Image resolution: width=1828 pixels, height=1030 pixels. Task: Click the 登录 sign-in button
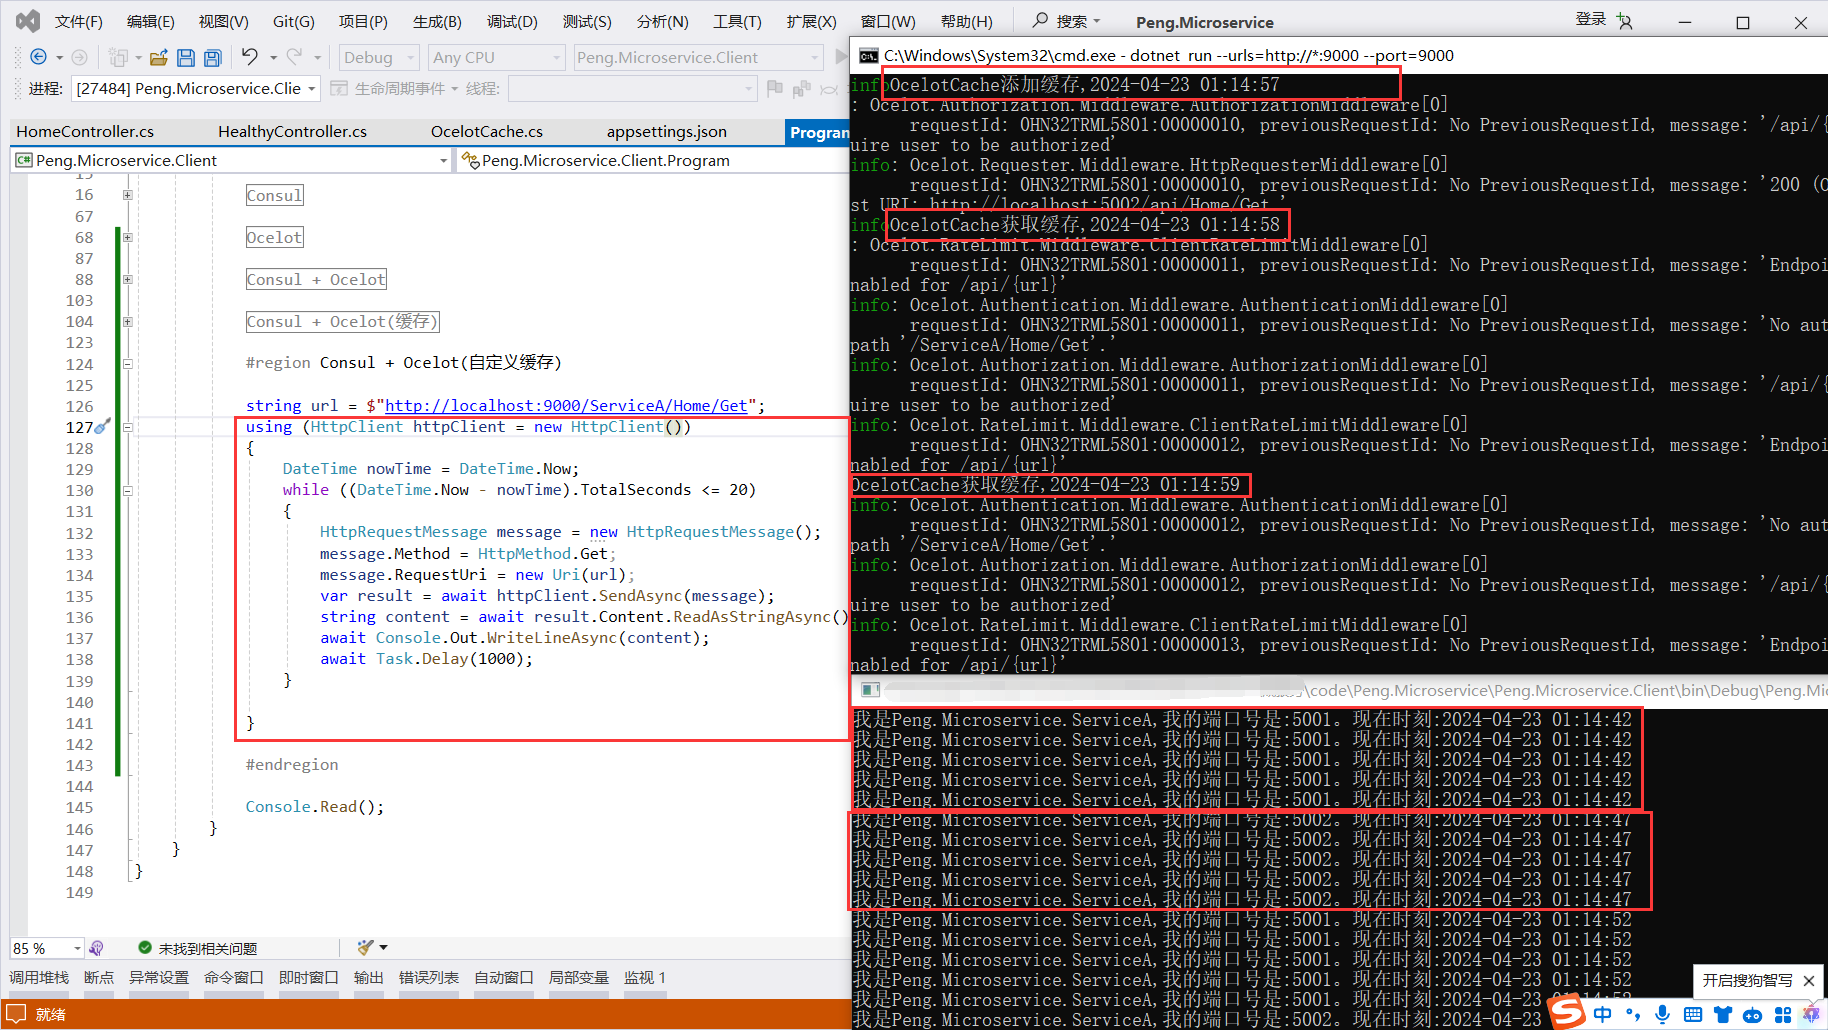point(1591,20)
